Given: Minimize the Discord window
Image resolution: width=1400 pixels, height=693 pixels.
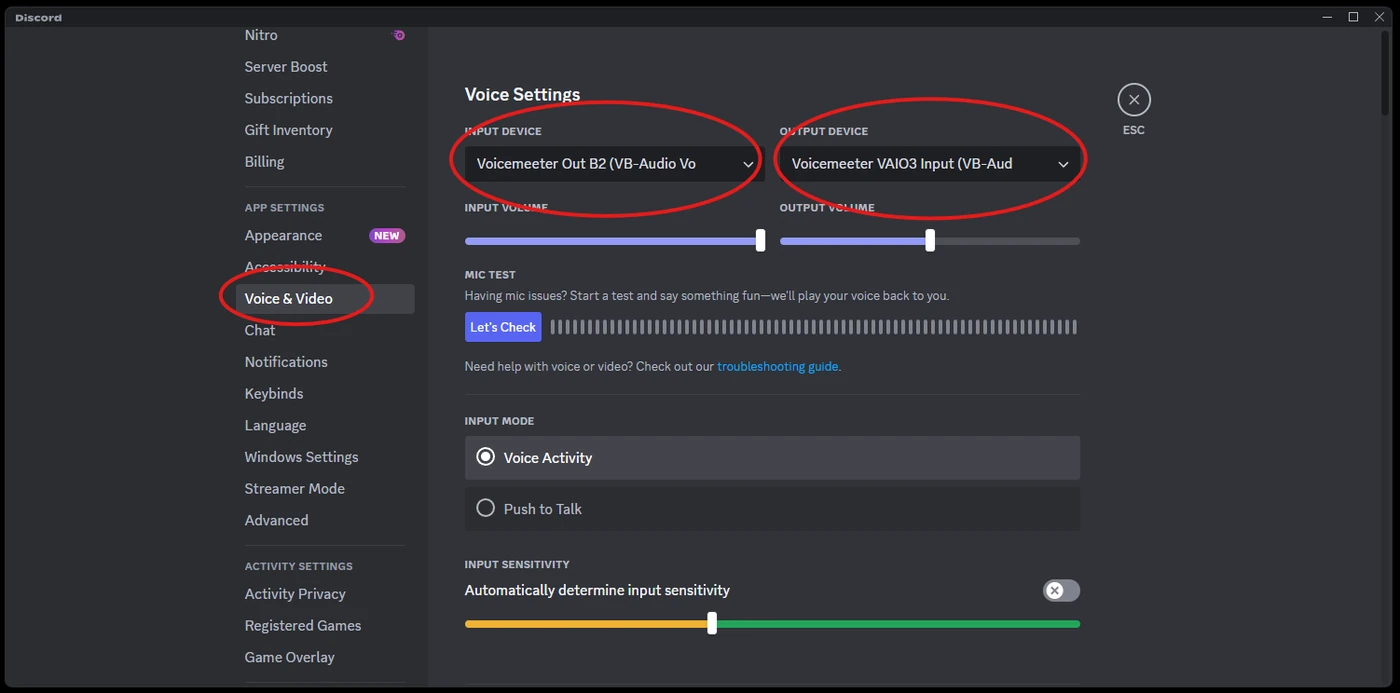Looking at the screenshot, I should coord(1328,17).
